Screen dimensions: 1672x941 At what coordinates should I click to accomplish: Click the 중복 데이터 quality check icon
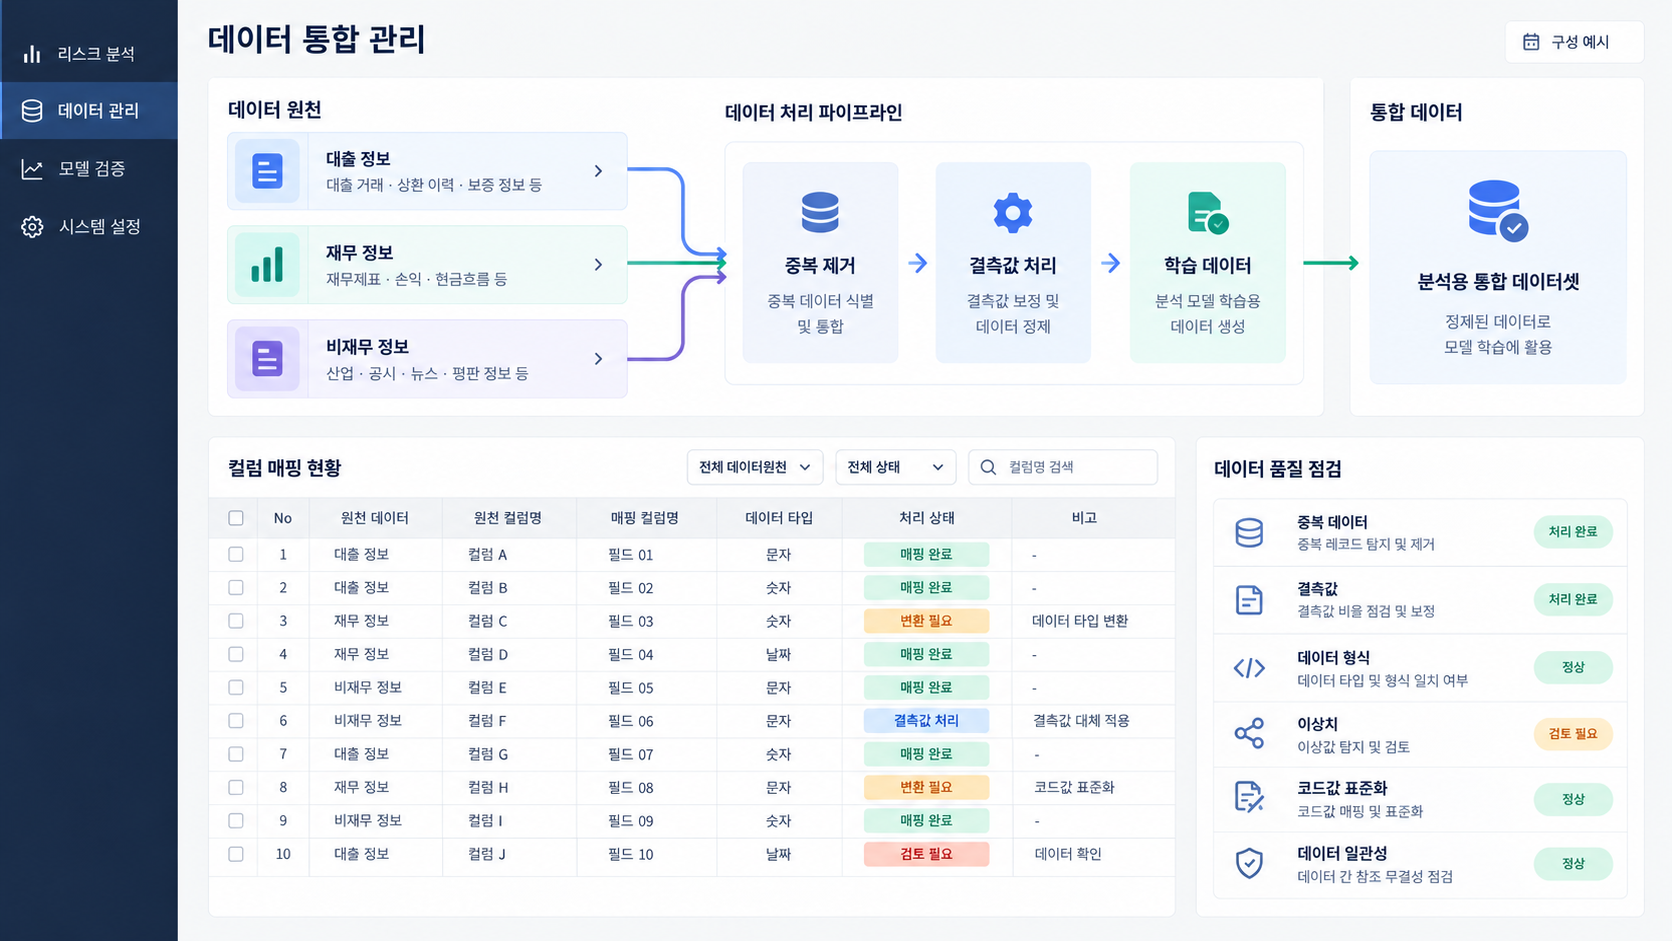tap(1249, 532)
